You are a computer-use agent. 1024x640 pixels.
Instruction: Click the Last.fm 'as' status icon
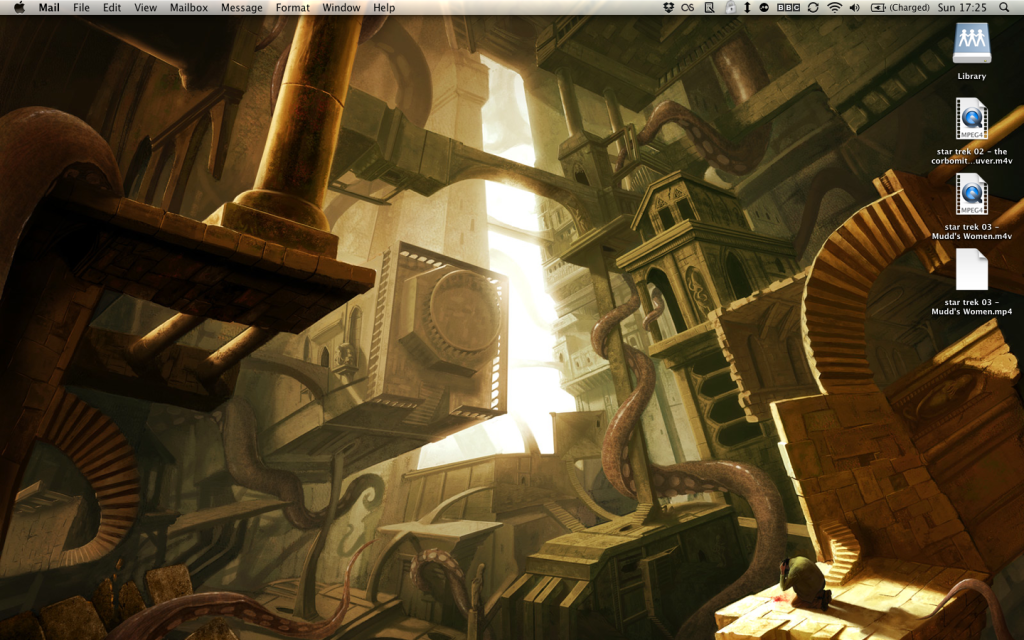coord(688,7)
